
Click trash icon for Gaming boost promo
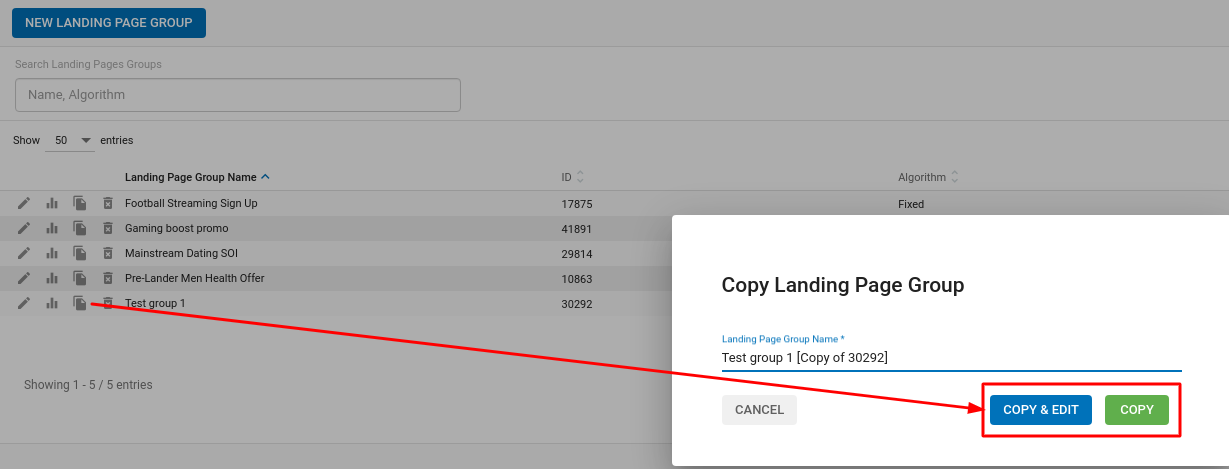coord(108,229)
